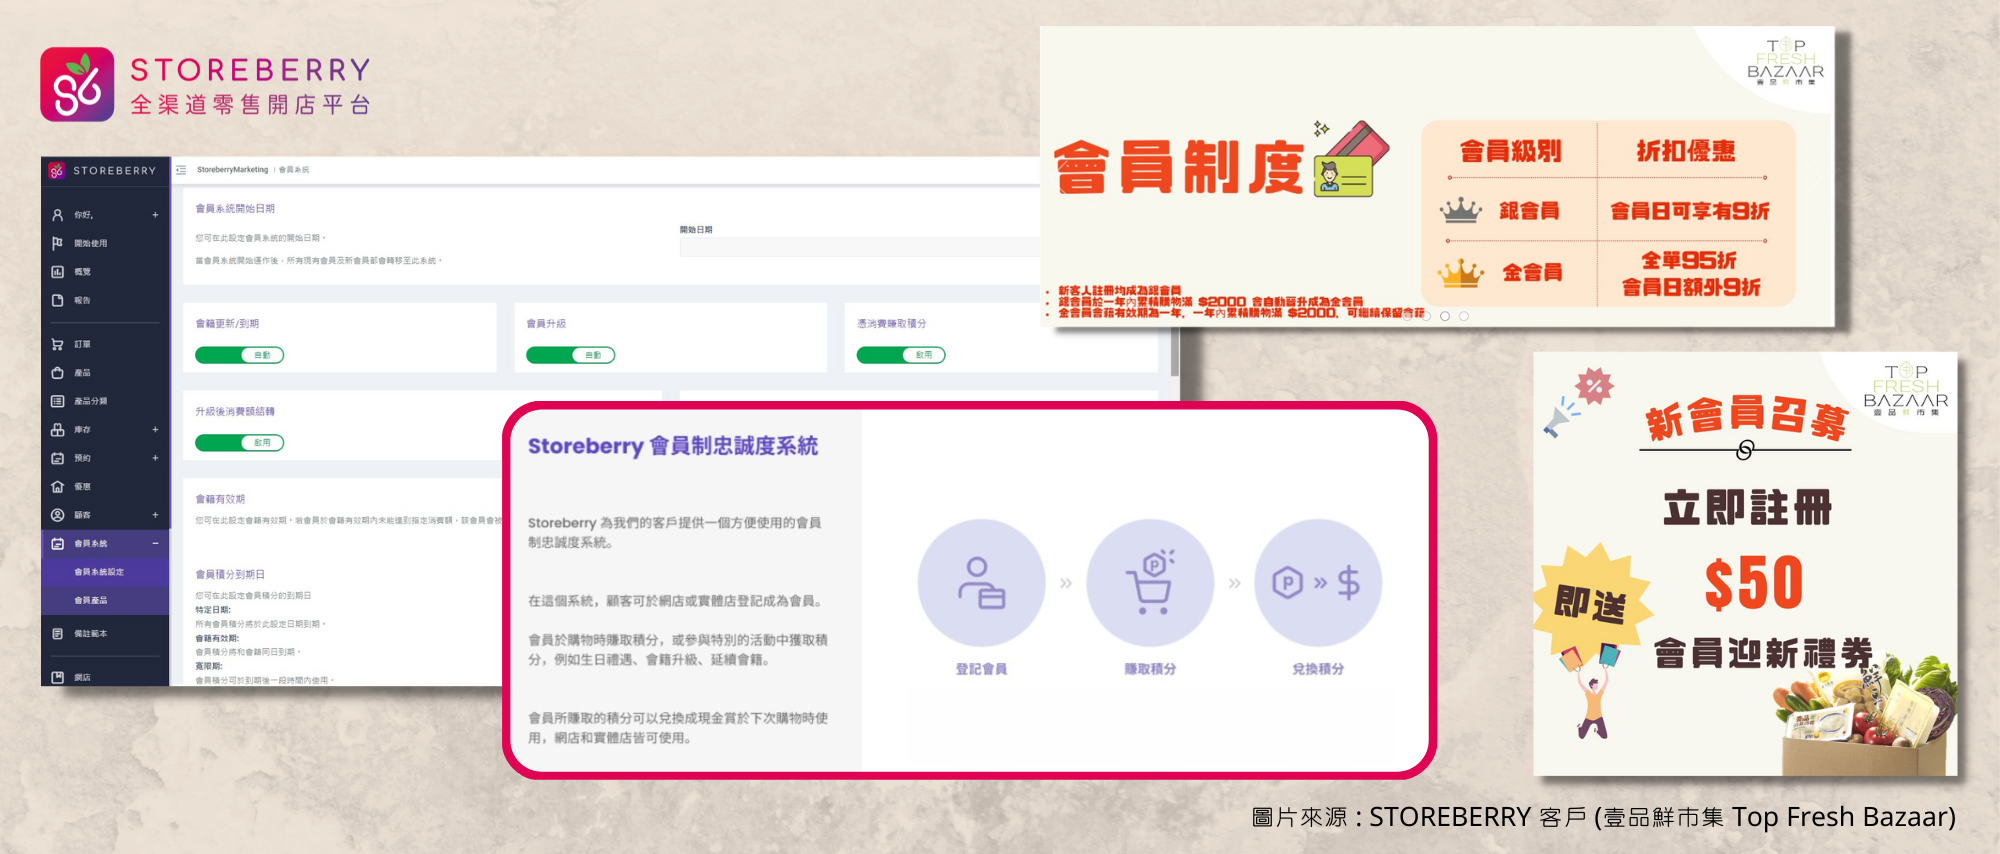Expand the 預約 menu with plus sign
The image size is (2000, 854).
point(155,458)
